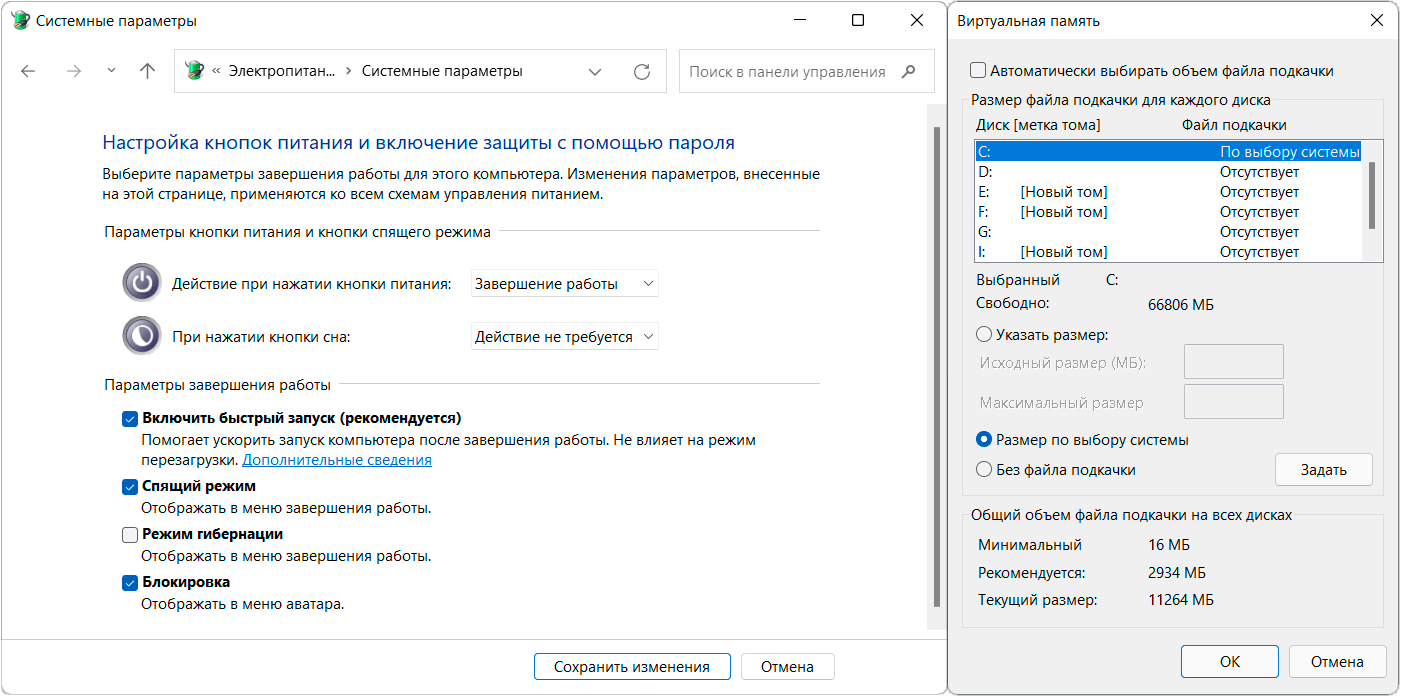This screenshot has height=696, width=1402.
Task: Click the power button icon
Action: 142,283
